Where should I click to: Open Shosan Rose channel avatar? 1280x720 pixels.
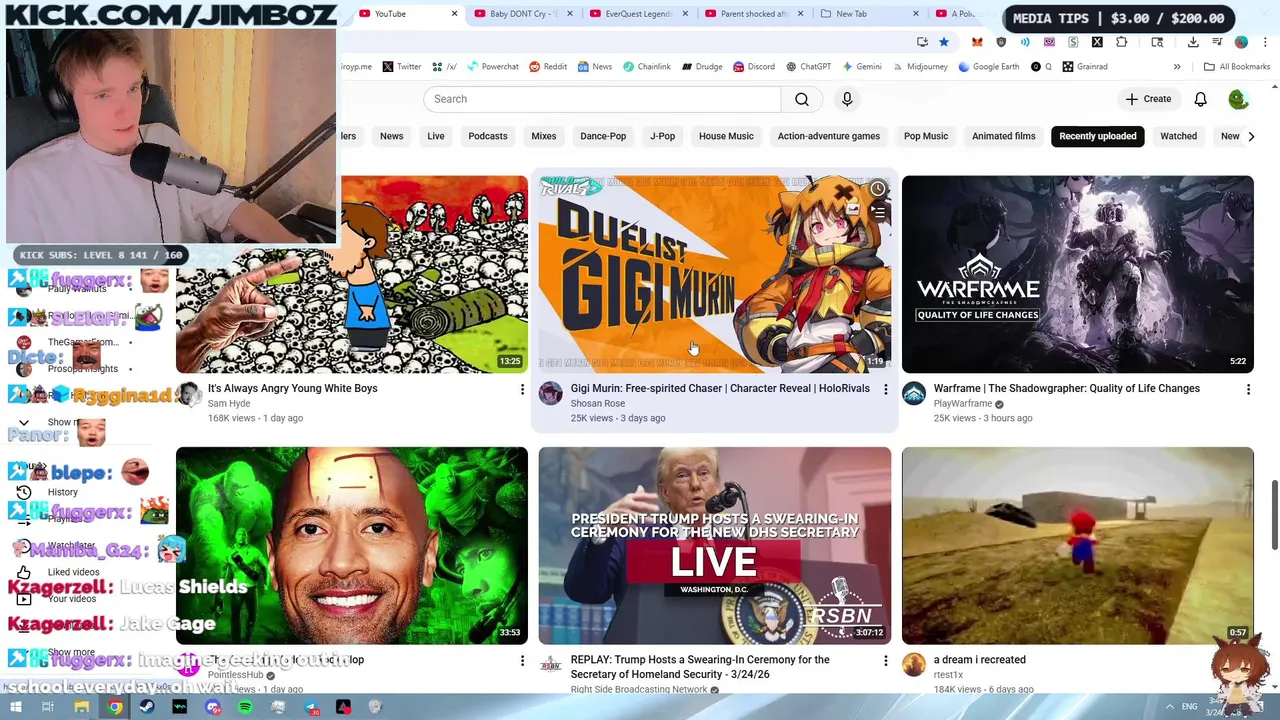pyautogui.click(x=551, y=394)
